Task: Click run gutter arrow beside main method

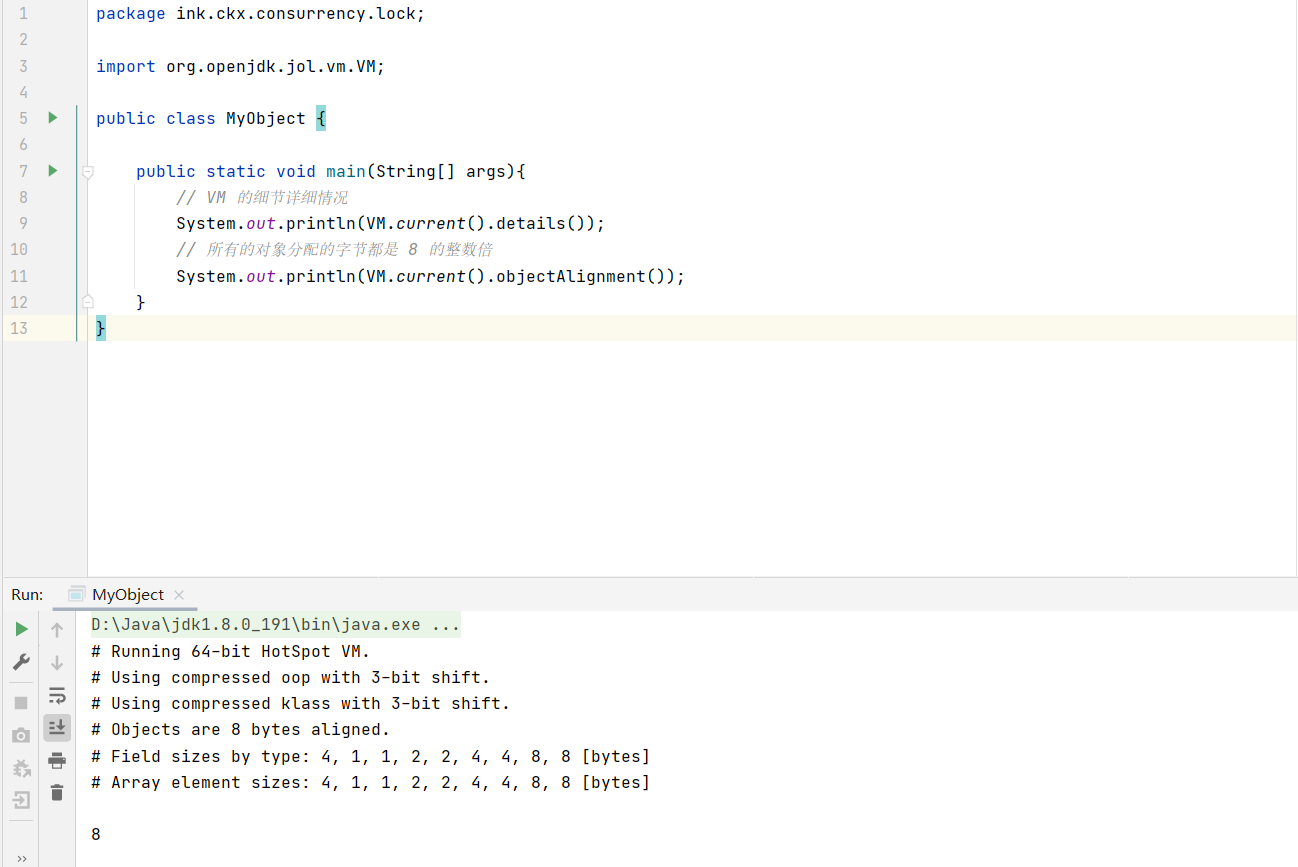Action: click(x=53, y=171)
